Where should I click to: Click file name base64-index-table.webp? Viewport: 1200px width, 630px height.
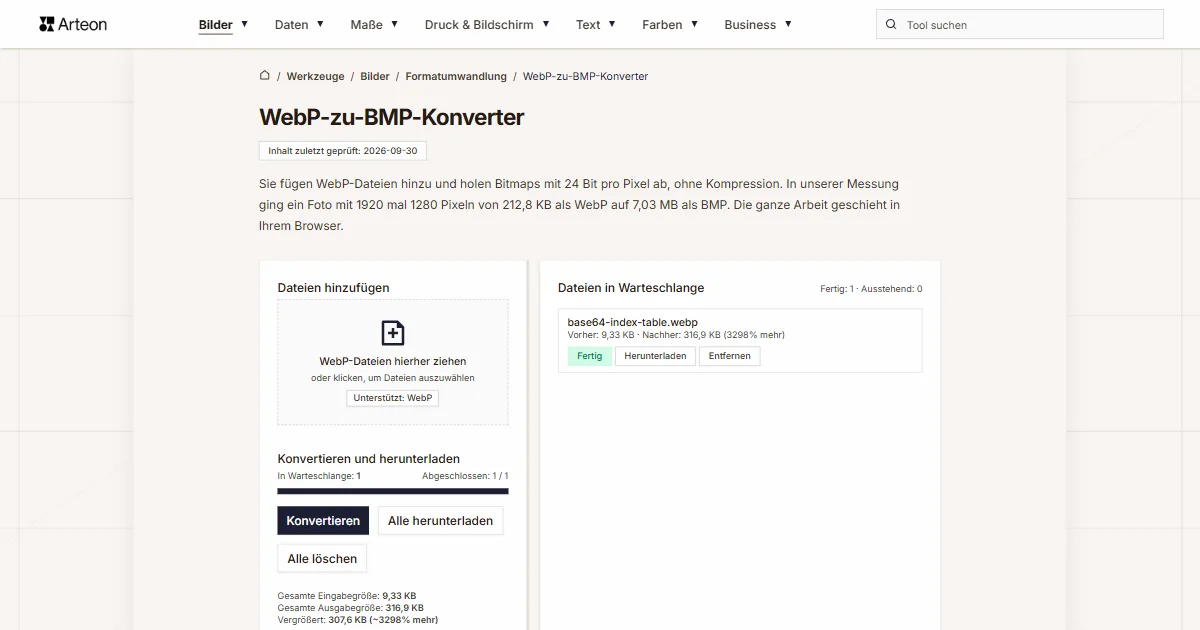coord(632,322)
